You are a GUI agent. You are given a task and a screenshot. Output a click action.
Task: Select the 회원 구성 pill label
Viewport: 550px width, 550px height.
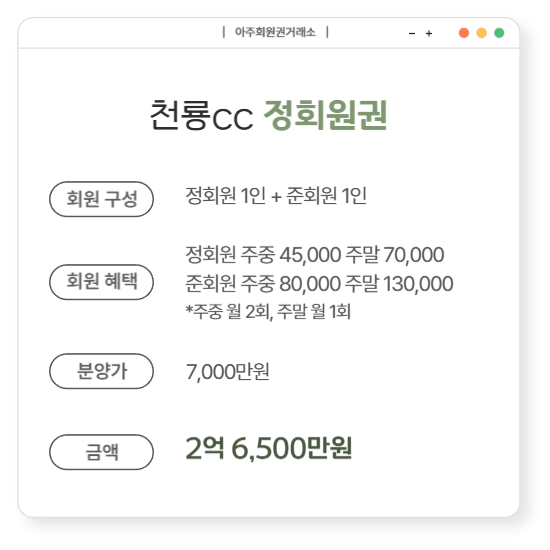pyautogui.click(x=101, y=199)
